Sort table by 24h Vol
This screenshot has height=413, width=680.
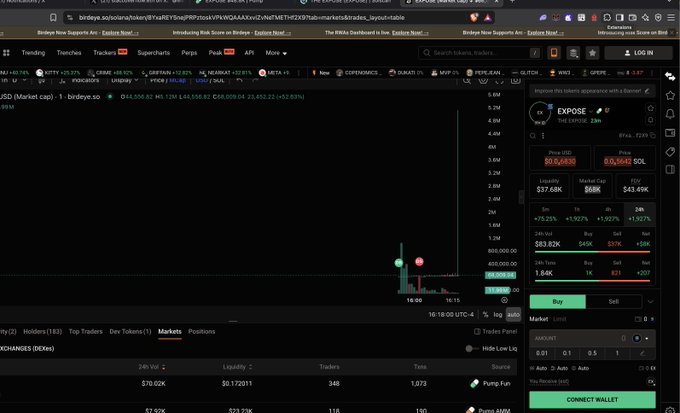(x=151, y=367)
